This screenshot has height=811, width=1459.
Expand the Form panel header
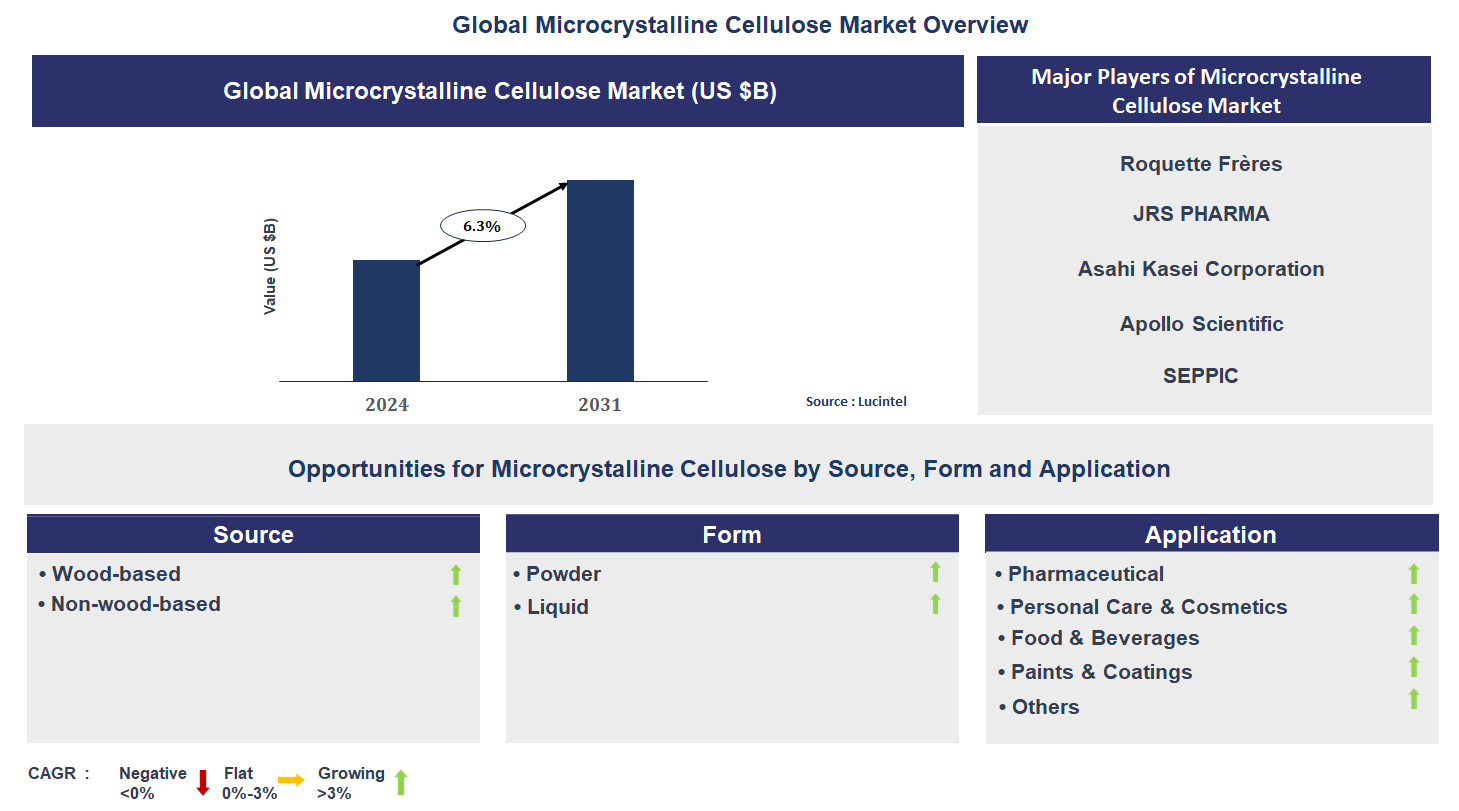[732, 534]
